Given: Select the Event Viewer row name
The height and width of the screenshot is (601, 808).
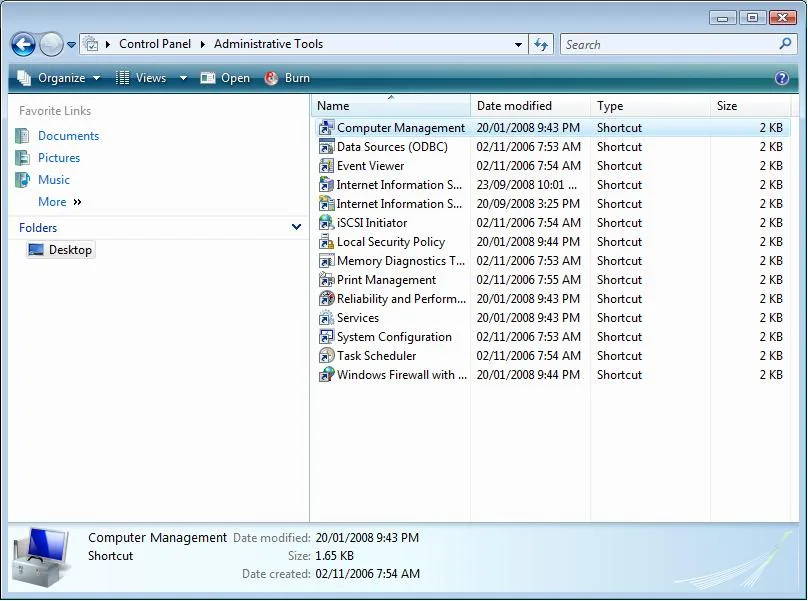Looking at the screenshot, I should tap(370, 165).
